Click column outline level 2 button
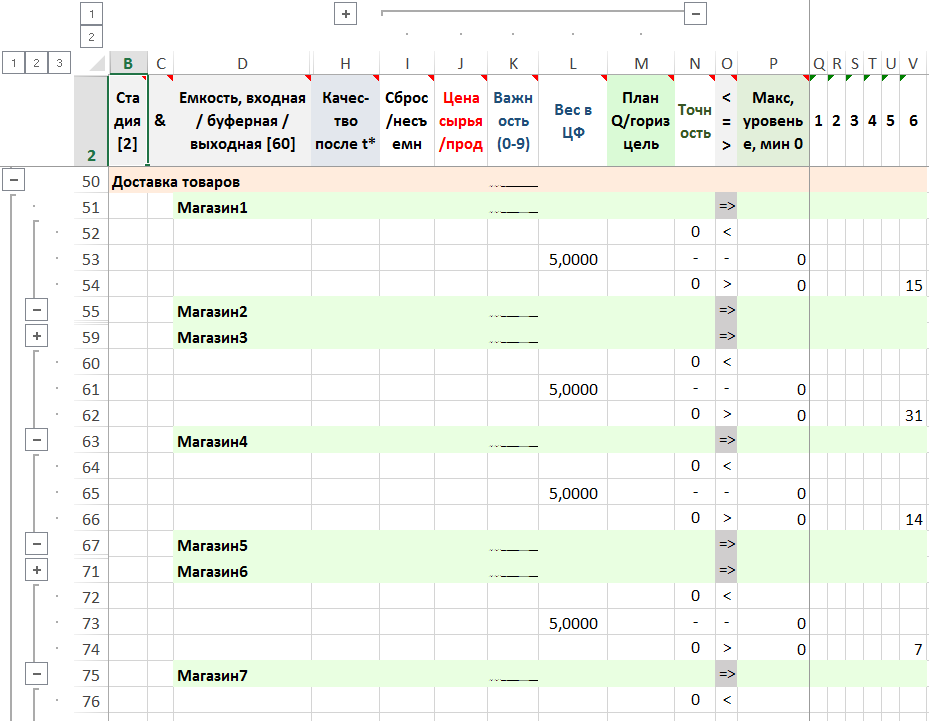Viewport: 929px width, 721px height. [x=90, y=37]
